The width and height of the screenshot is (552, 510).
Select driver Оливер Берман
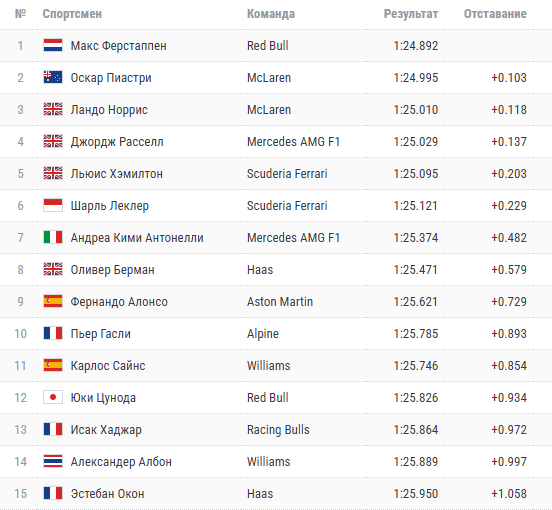pyautogui.click(x=112, y=270)
